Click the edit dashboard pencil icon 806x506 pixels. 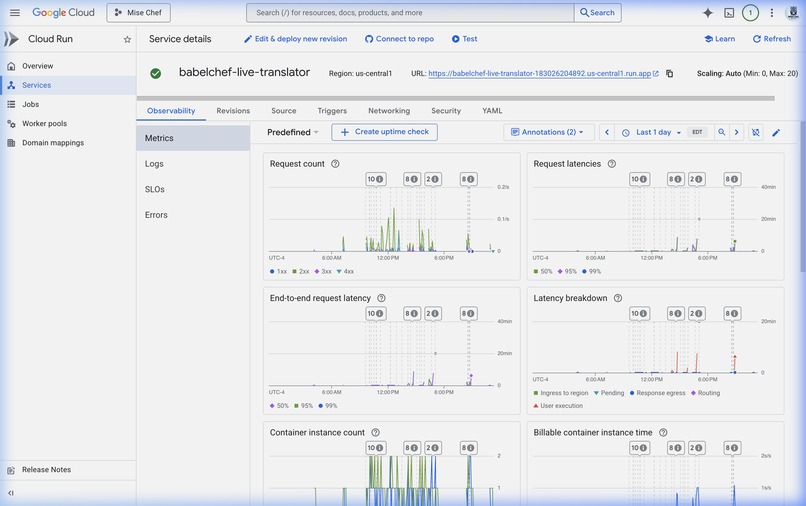776,133
